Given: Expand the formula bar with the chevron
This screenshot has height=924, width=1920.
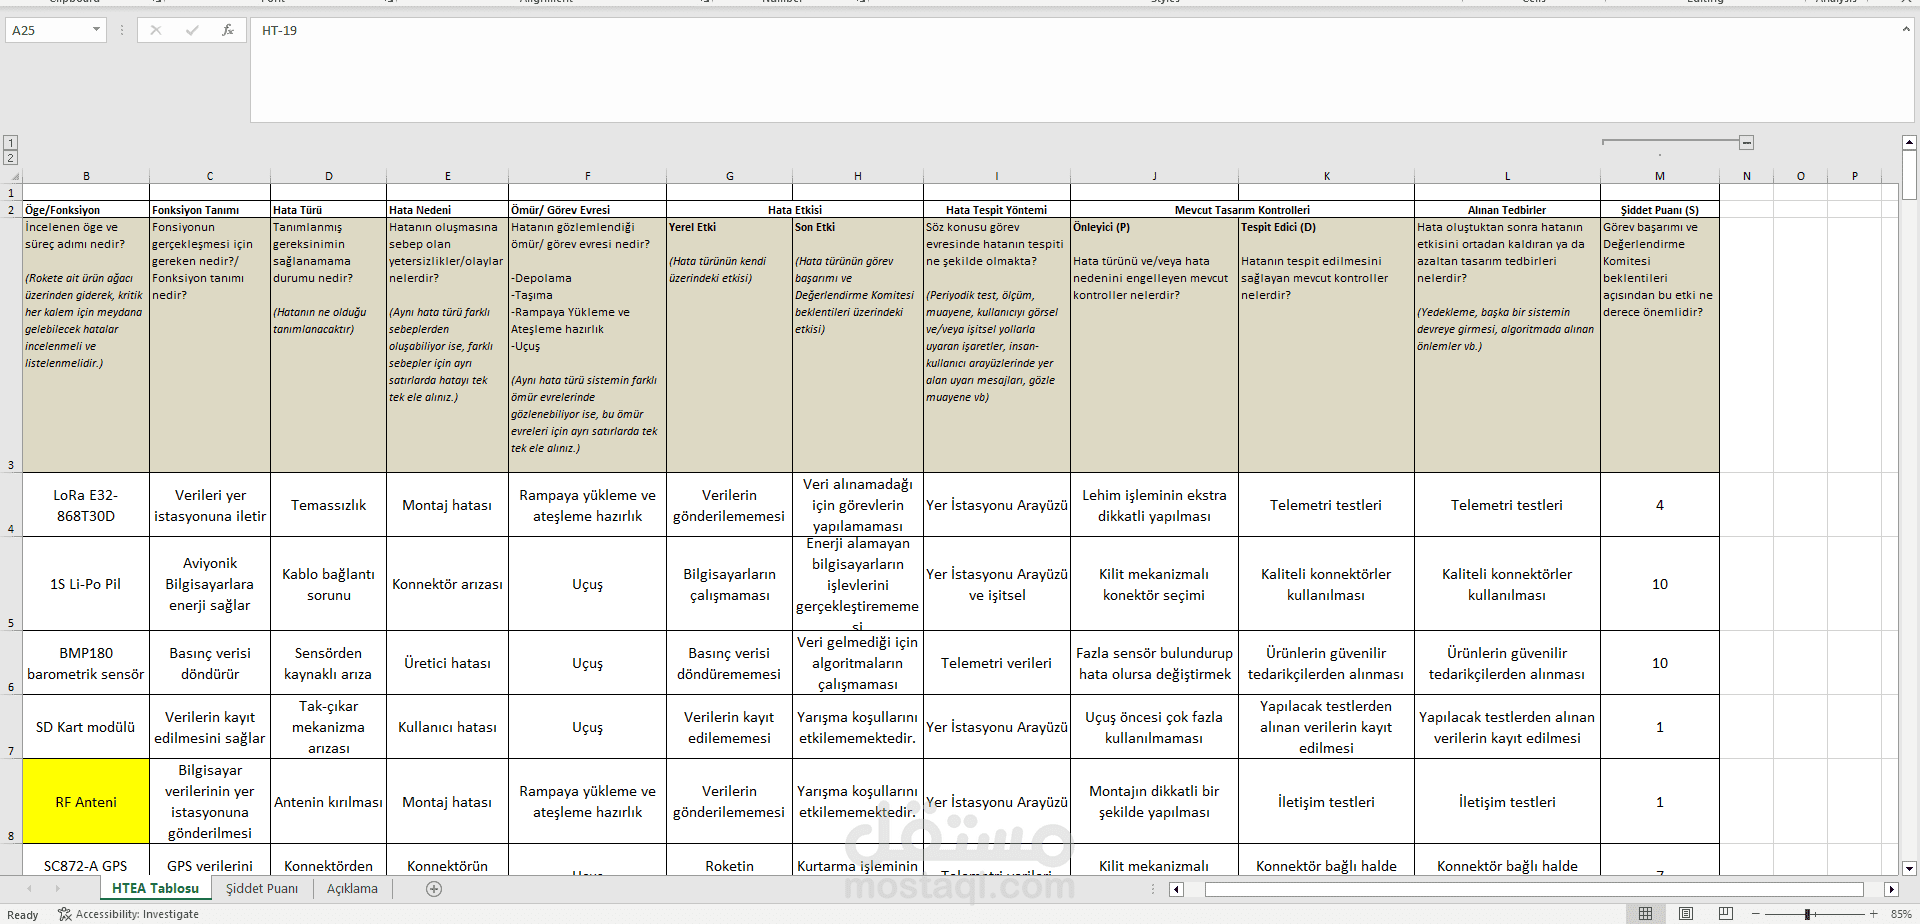Looking at the screenshot, I should click(1906, 30).
